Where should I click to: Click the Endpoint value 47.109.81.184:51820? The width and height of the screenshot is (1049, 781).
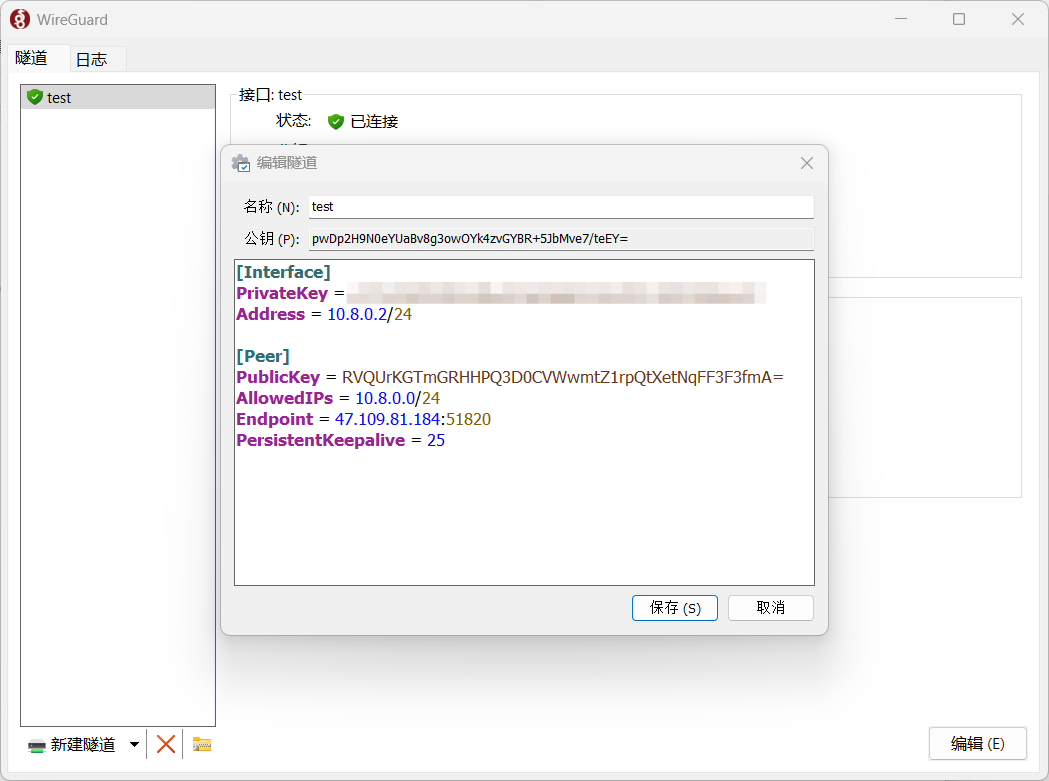pos(413,420)
